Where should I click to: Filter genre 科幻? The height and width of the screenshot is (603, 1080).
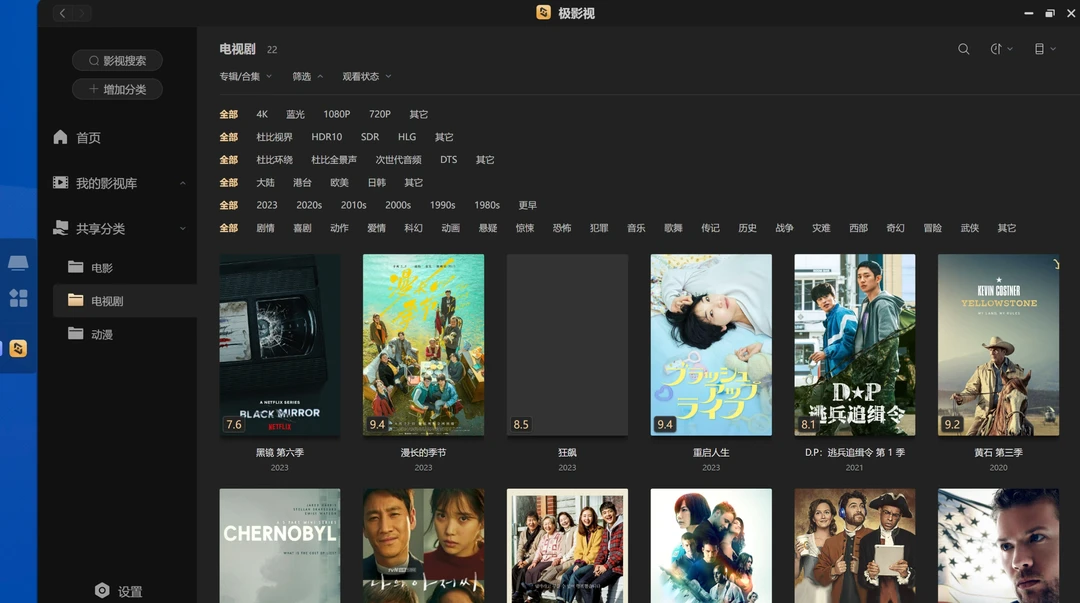click(413, 228)
